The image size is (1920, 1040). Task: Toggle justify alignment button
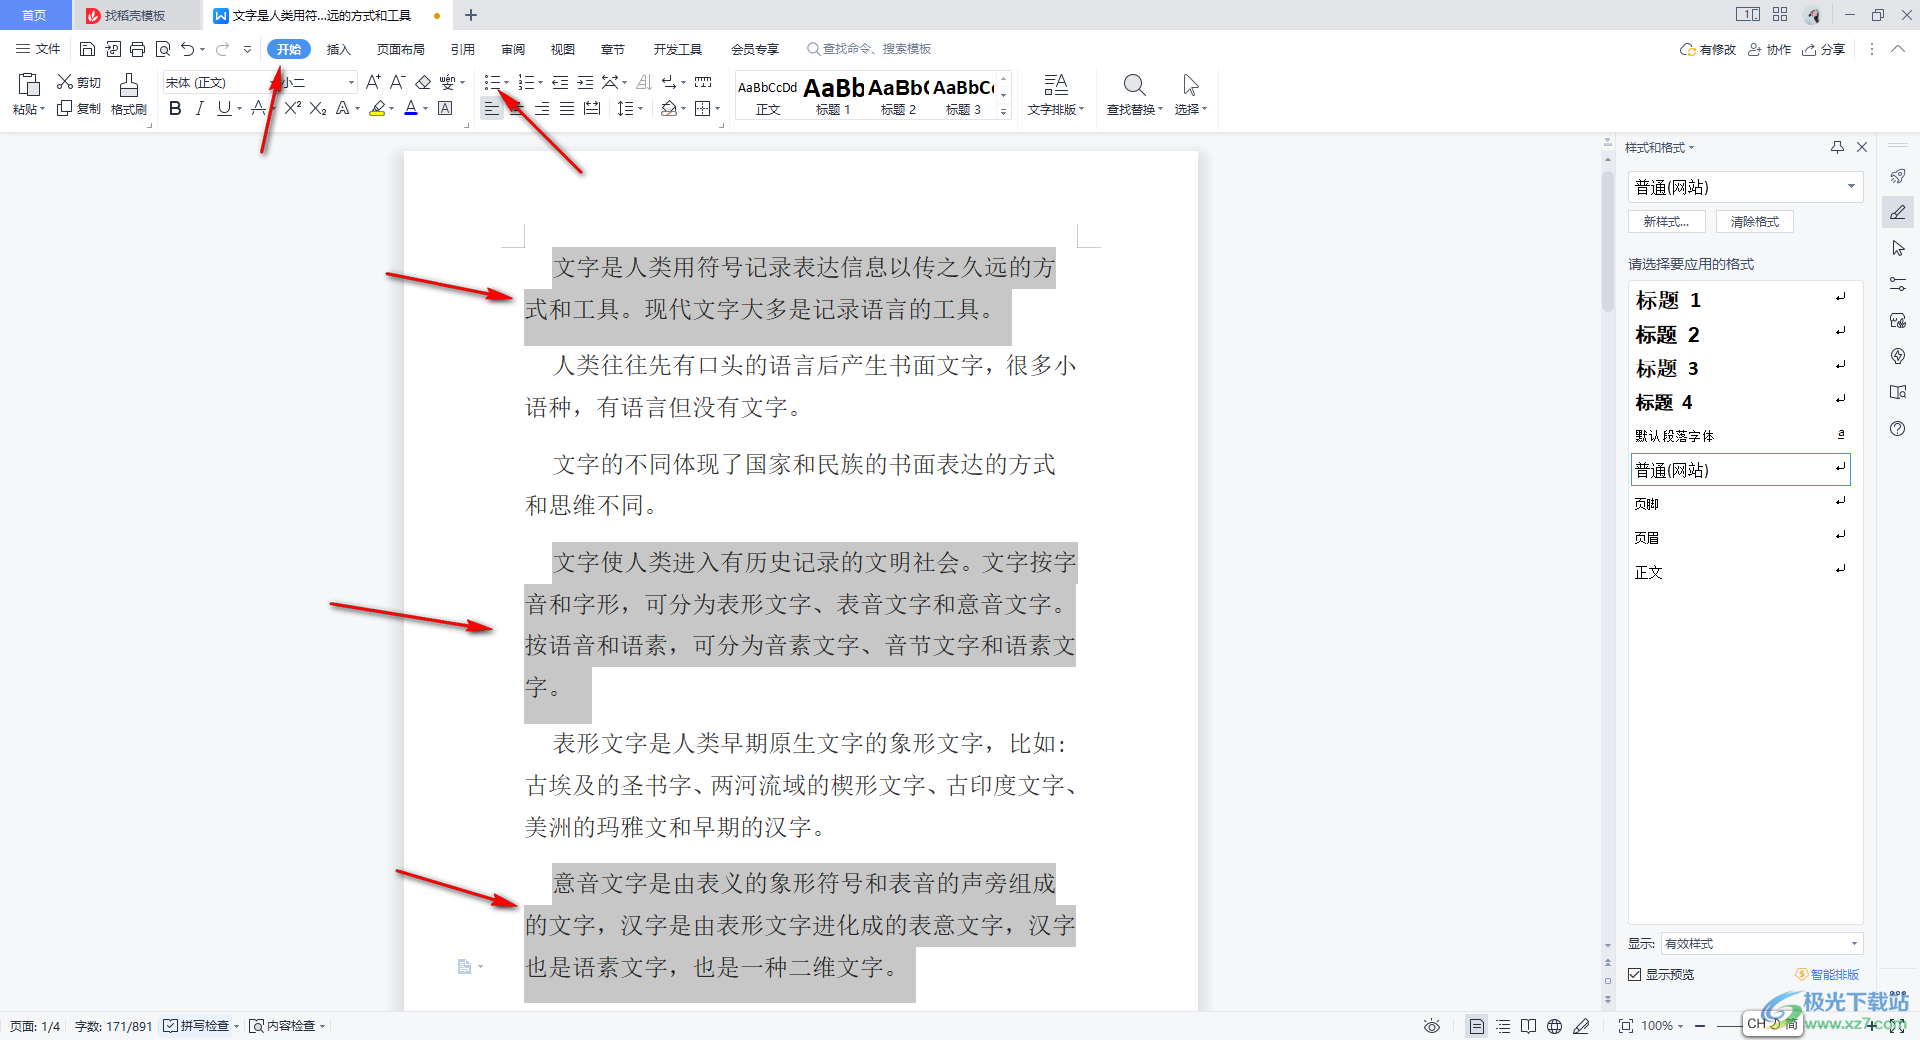(x=566, y=108)
